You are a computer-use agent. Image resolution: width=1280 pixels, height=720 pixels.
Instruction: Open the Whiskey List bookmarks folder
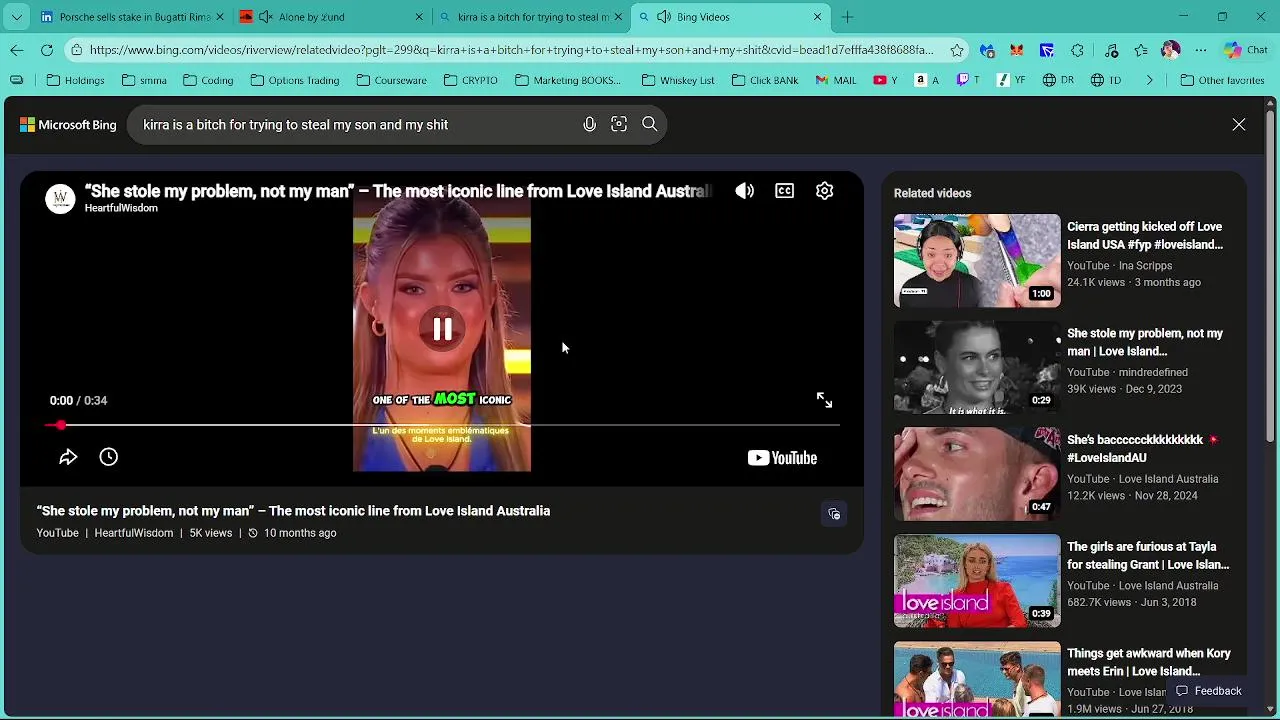[x=678, y=80]
